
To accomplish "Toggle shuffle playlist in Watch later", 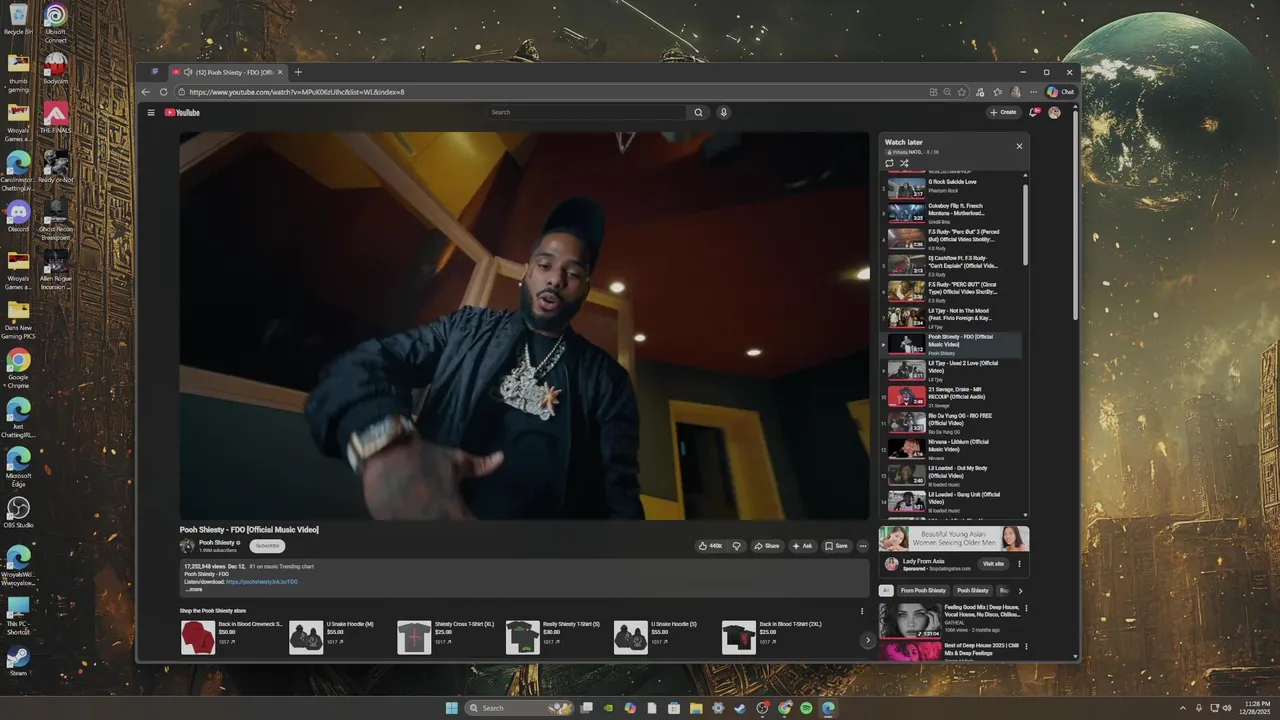I will coord(904,163).
